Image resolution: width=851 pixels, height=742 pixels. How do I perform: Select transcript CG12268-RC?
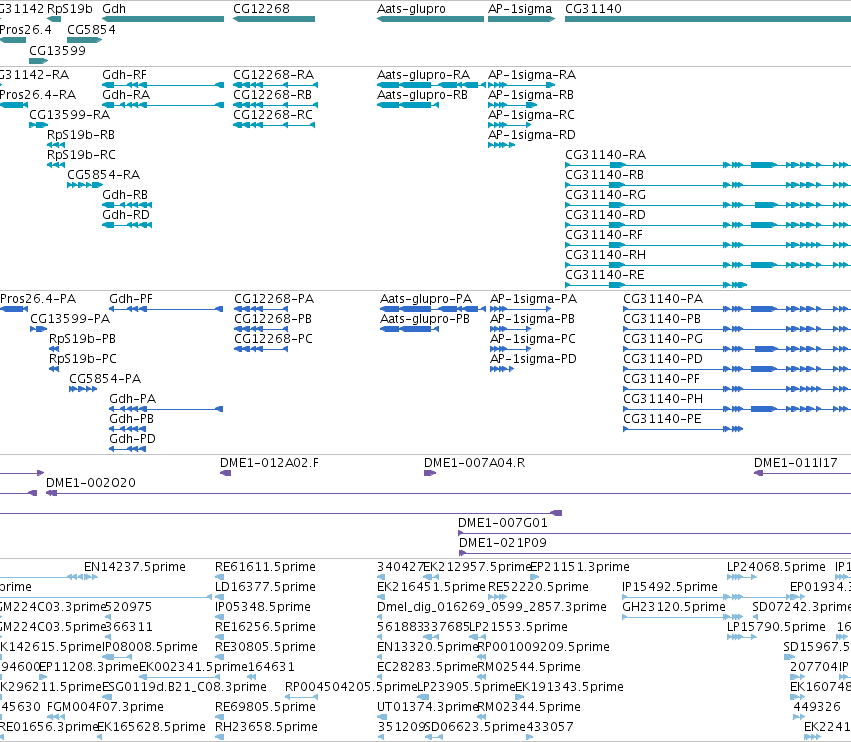pyautogui.click(x=273, y=115)
